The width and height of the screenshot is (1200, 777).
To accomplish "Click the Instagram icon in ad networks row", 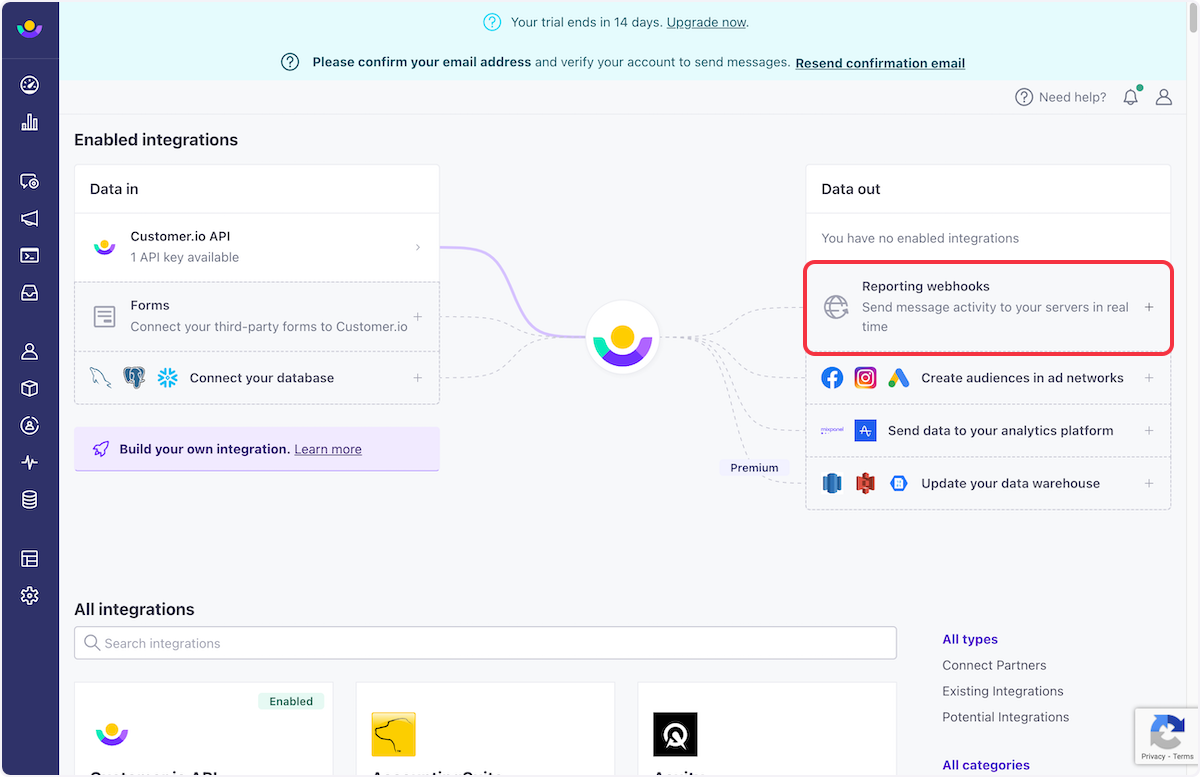I will point(866,378).
